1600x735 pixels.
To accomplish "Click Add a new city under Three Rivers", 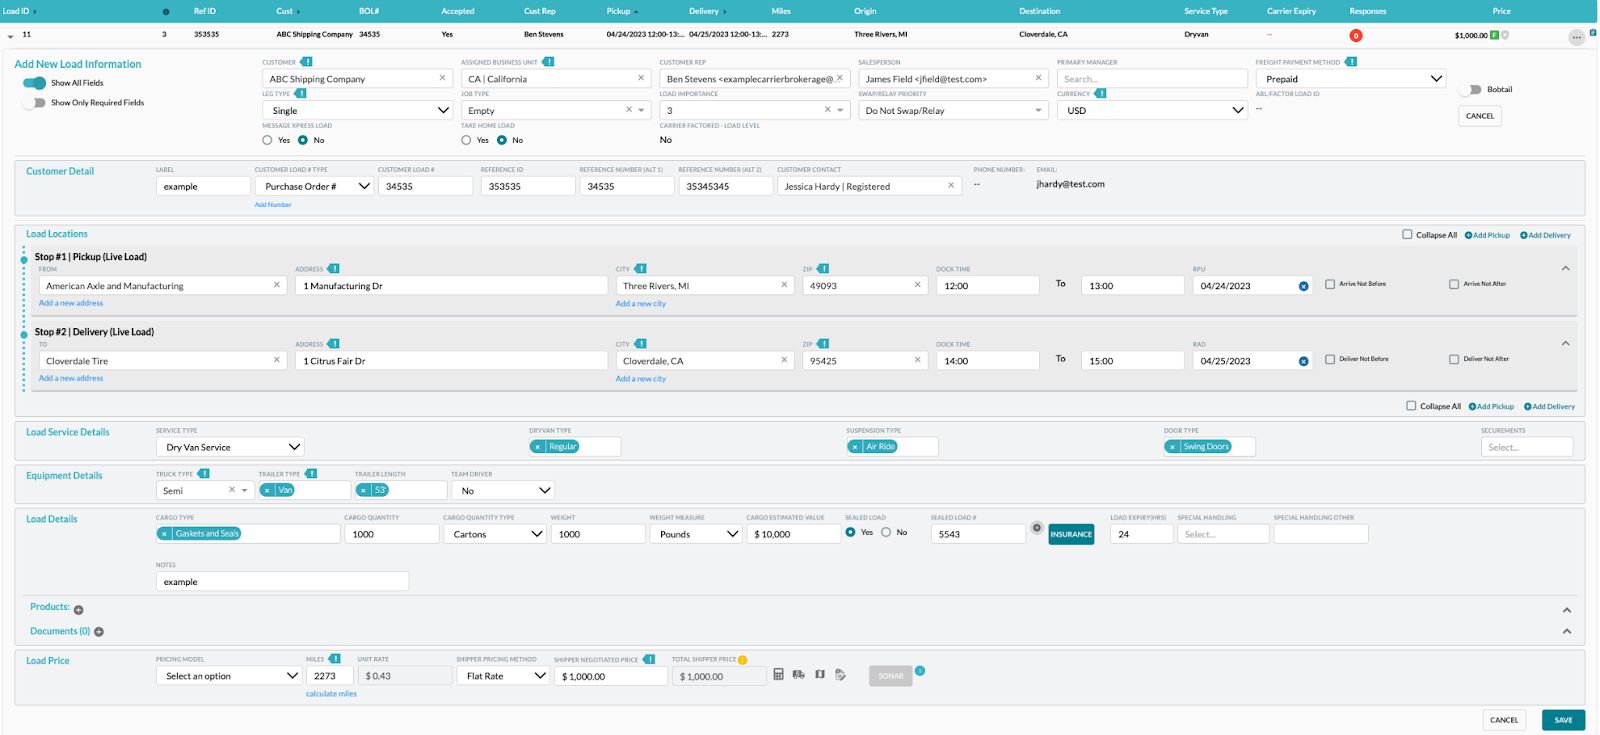I will pos(641,304).
